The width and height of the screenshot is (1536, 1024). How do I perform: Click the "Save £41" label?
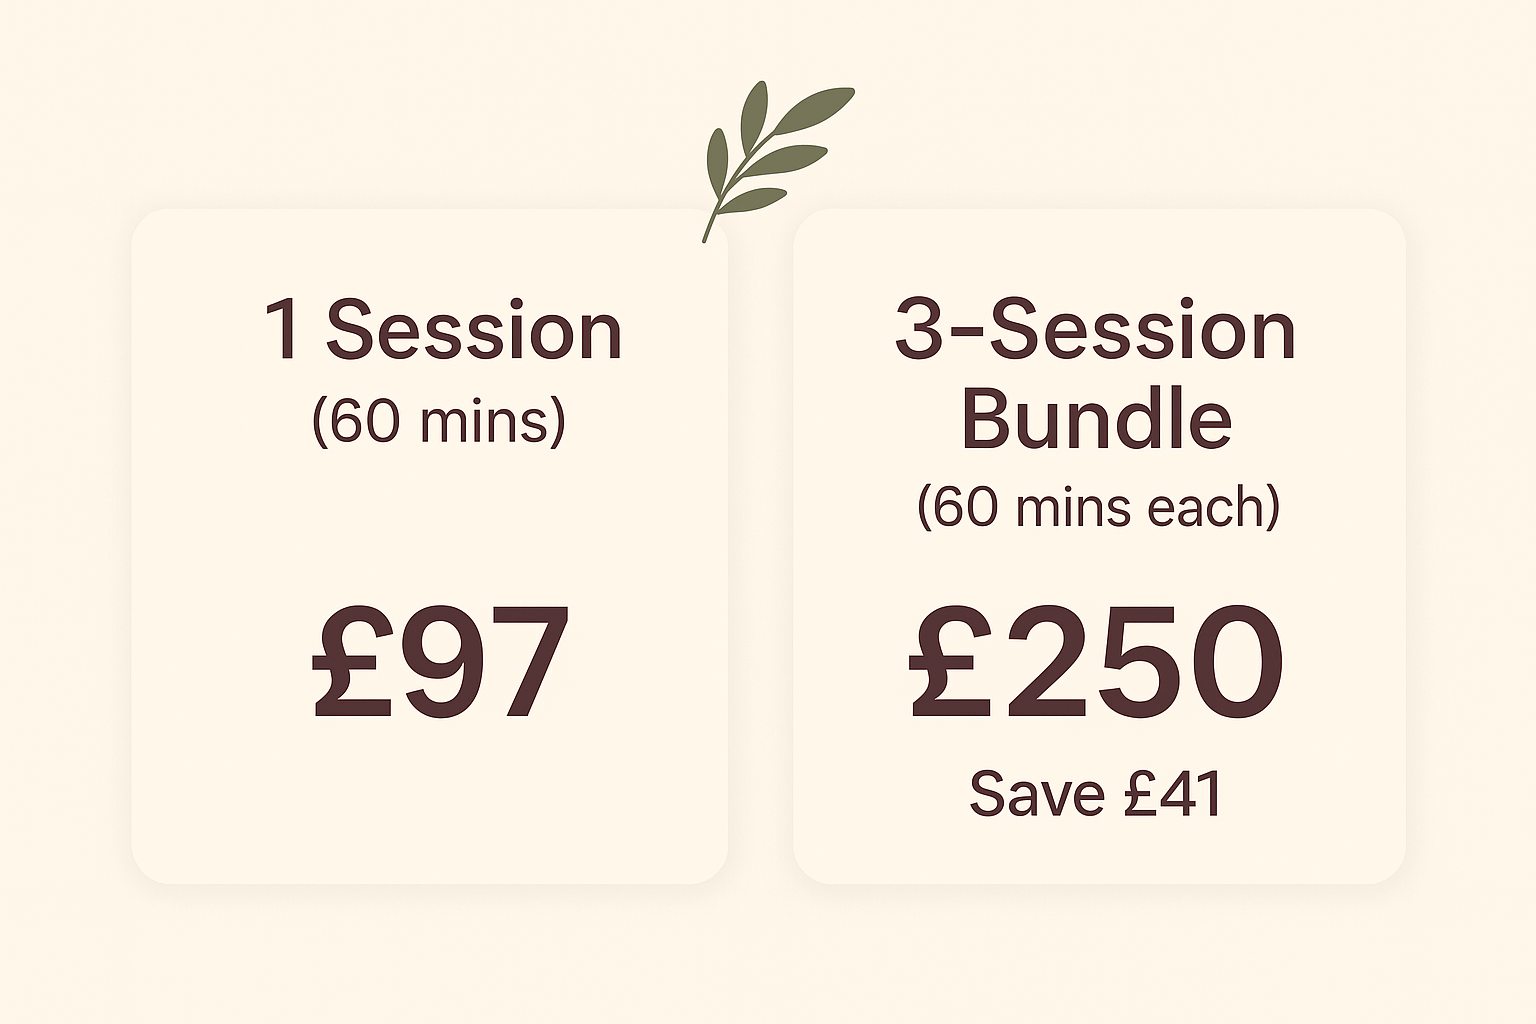(x=1096, y=795)
